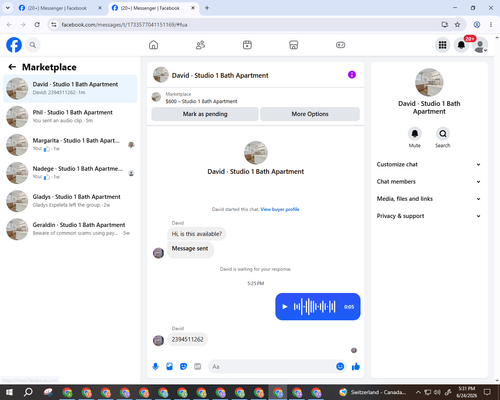This screenshot has width=500, height=400.
Task: Send a thumbs-up like
Action: tap(356, 367)
